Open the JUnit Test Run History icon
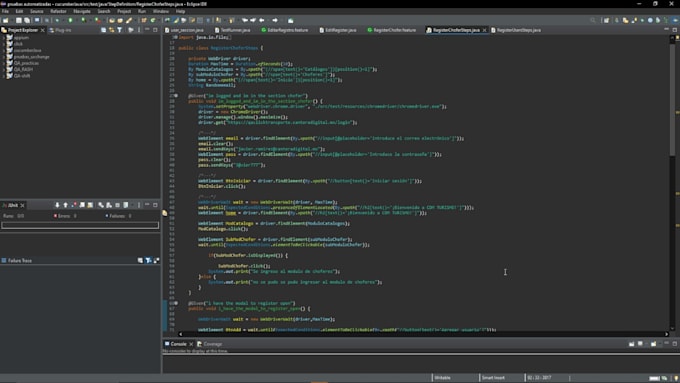The image size is (680, 383). tap(125, 205)
